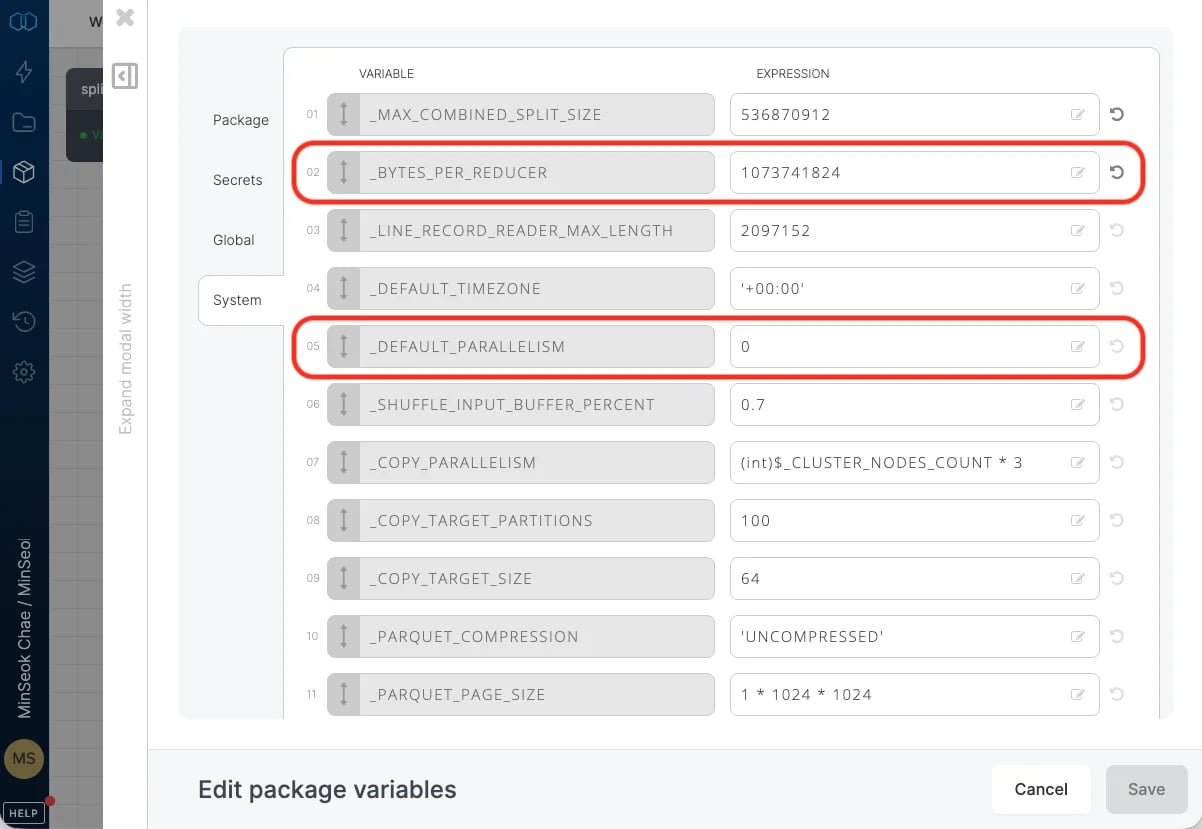Click reorder handle for _BYTES_PER_REDUCER

(344, 172)
